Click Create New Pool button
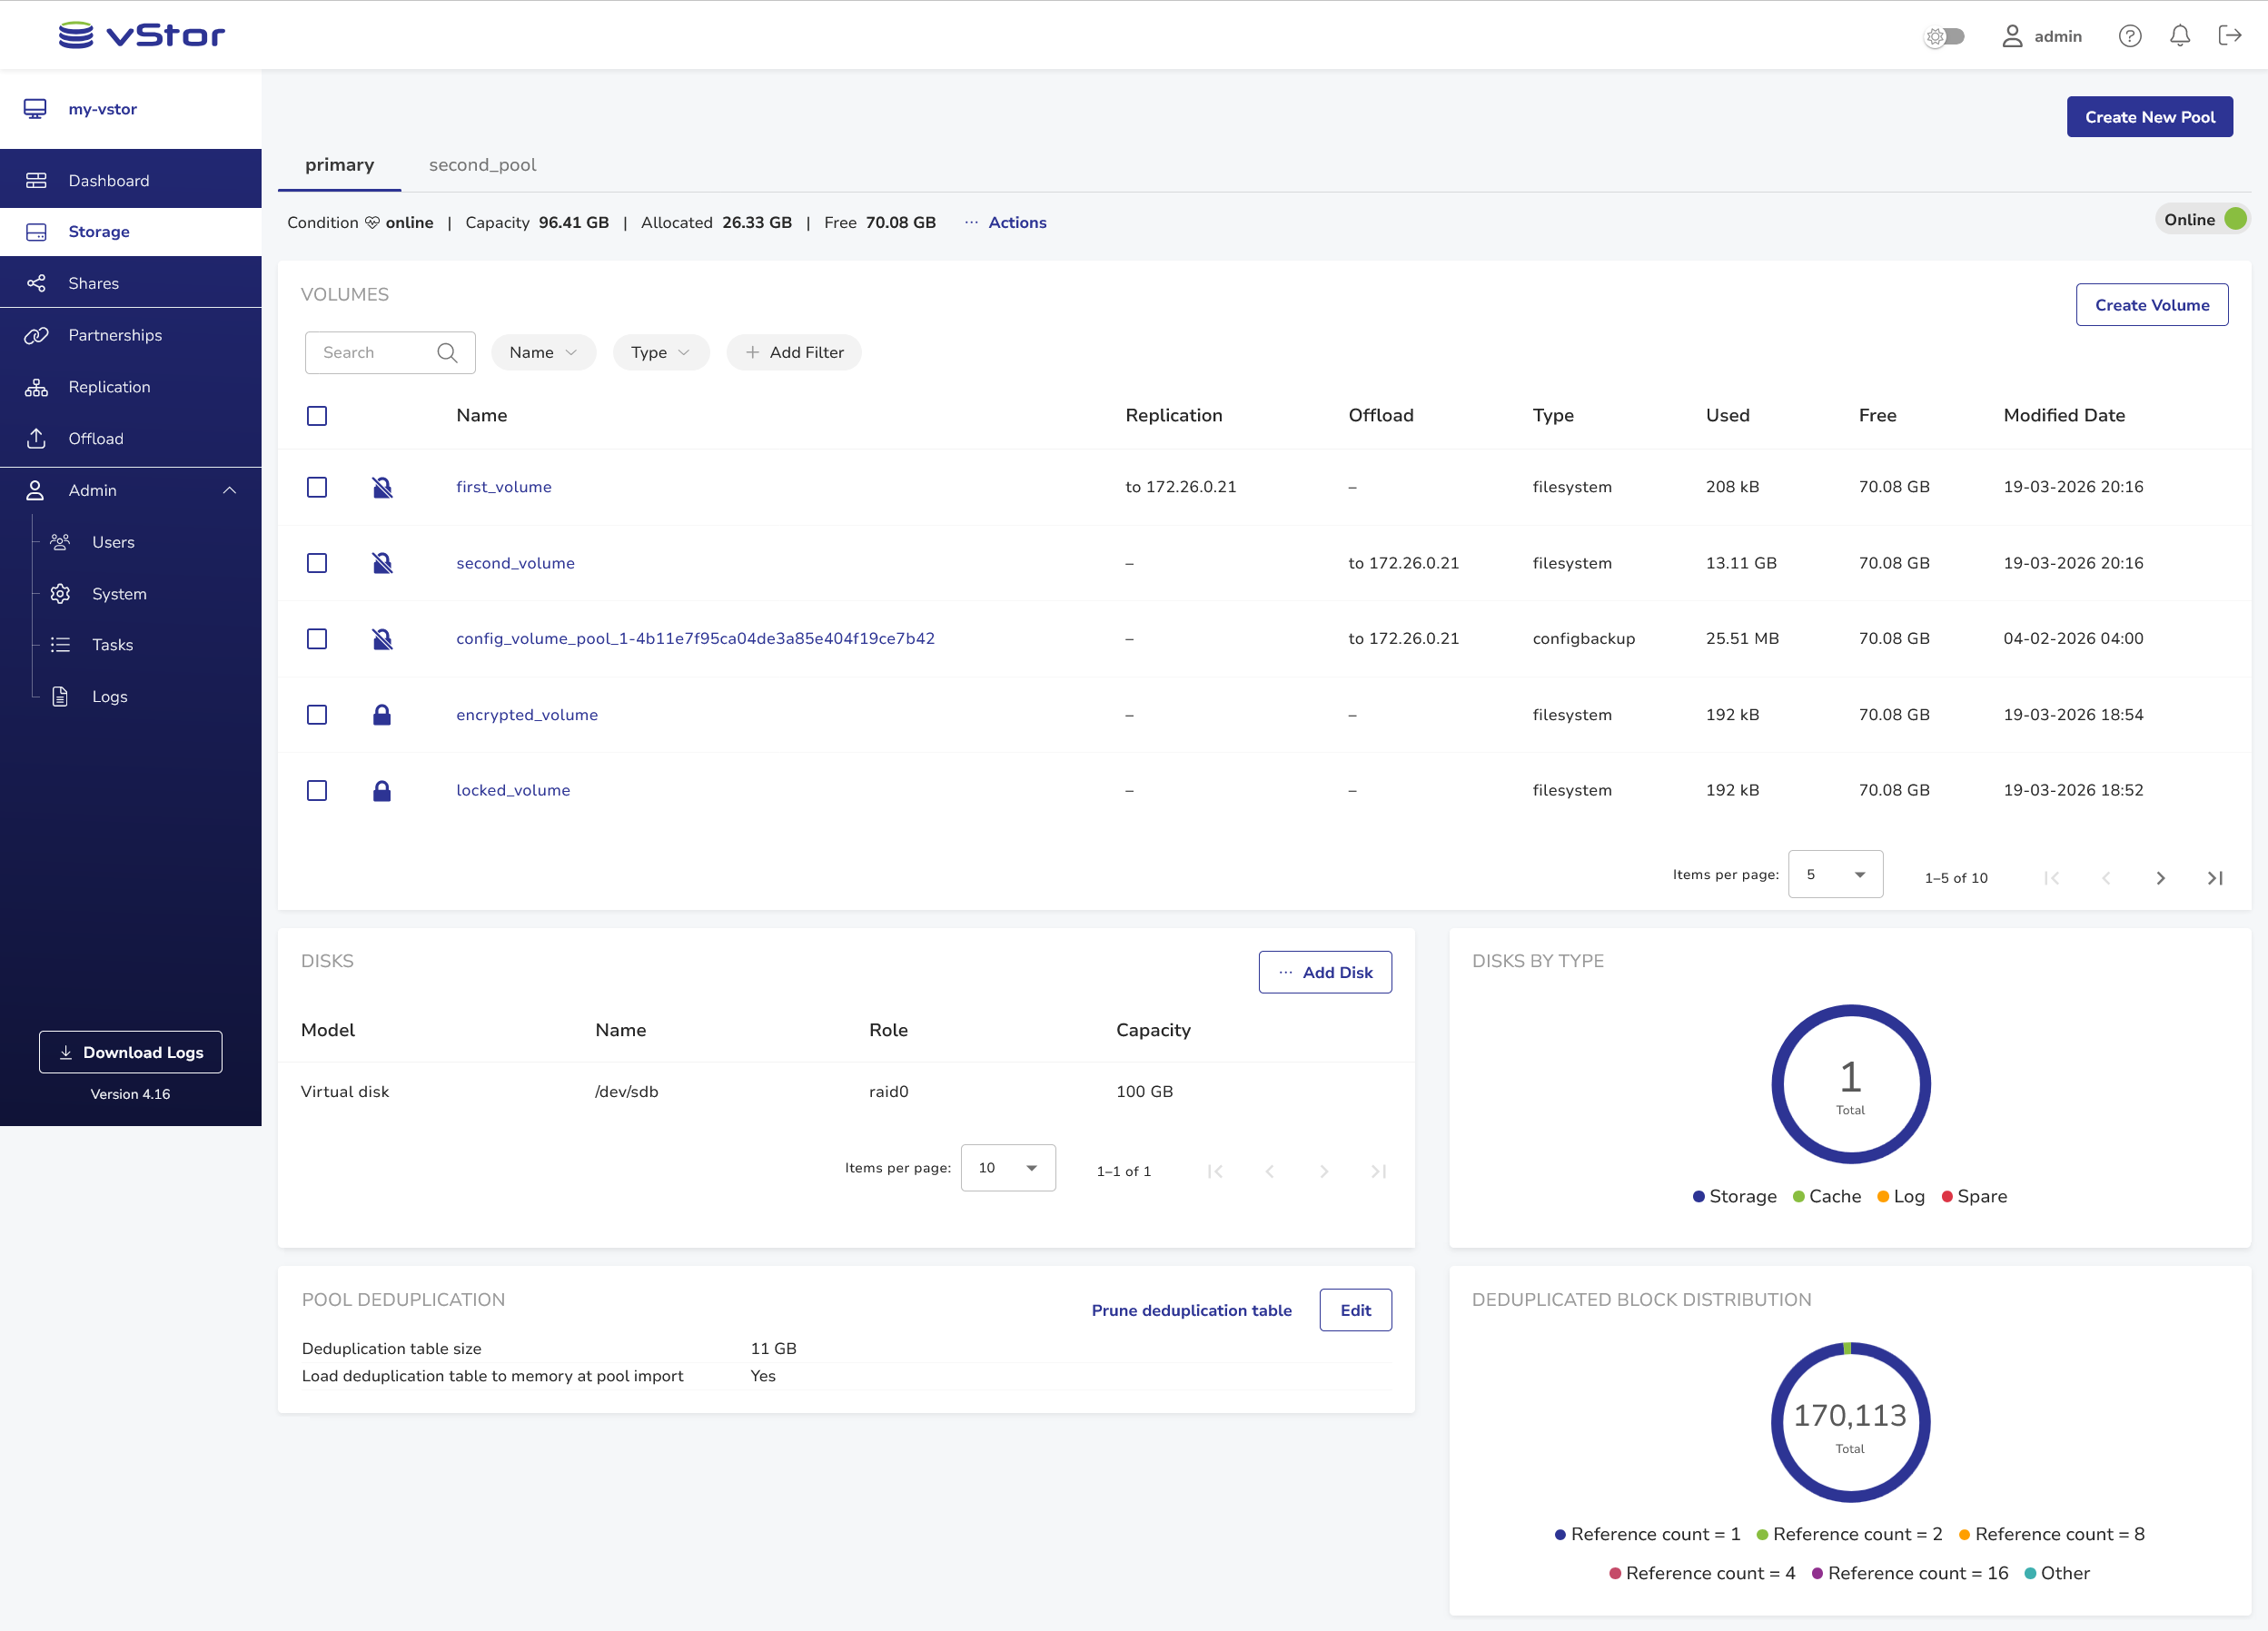2268x1631 pixels. click(x=2150, y=117)
